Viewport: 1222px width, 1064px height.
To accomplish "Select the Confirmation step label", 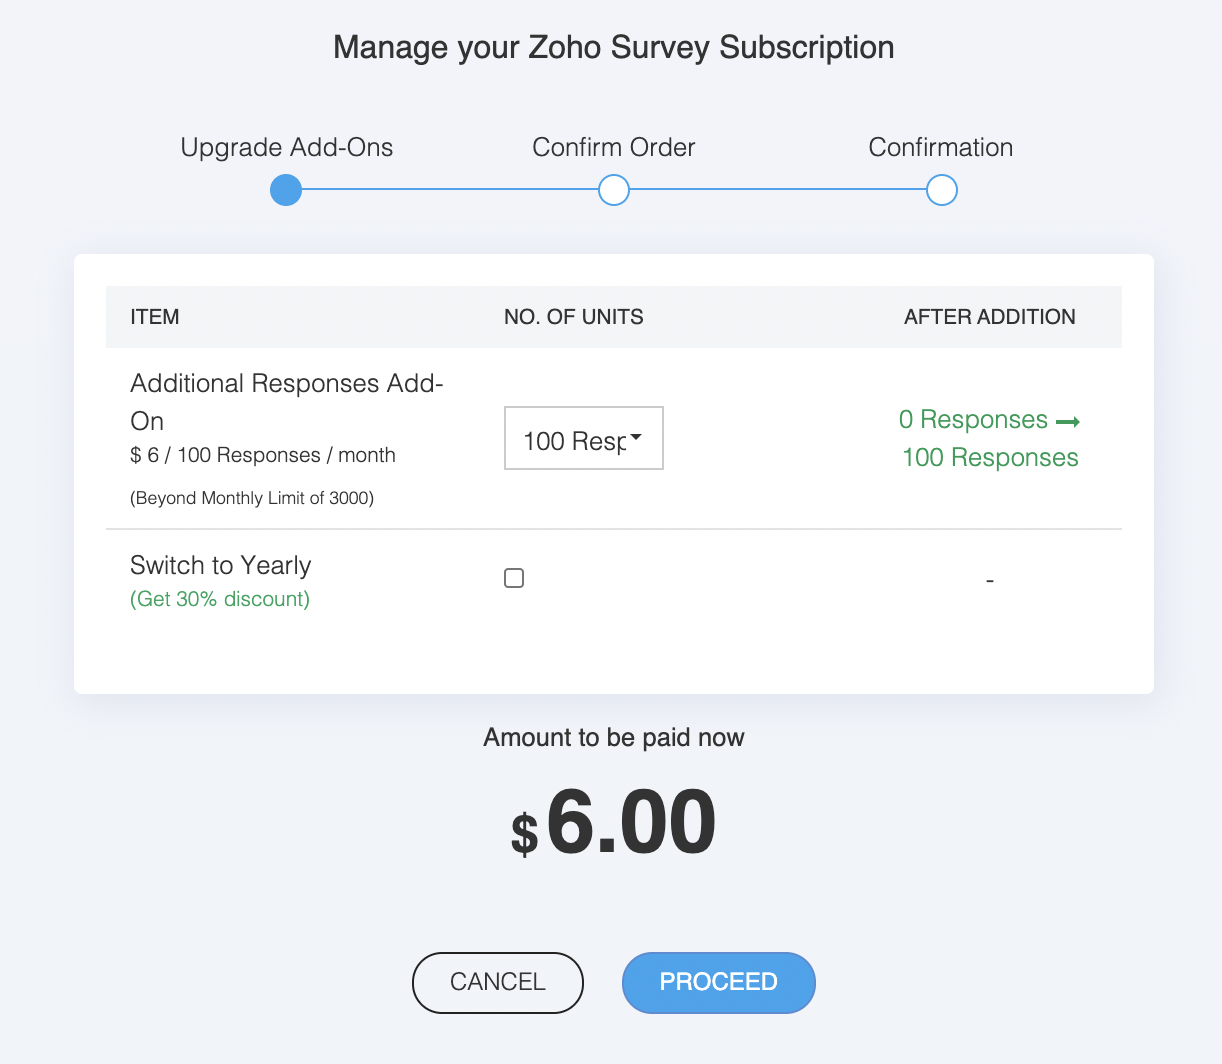I will coord(940,147).
